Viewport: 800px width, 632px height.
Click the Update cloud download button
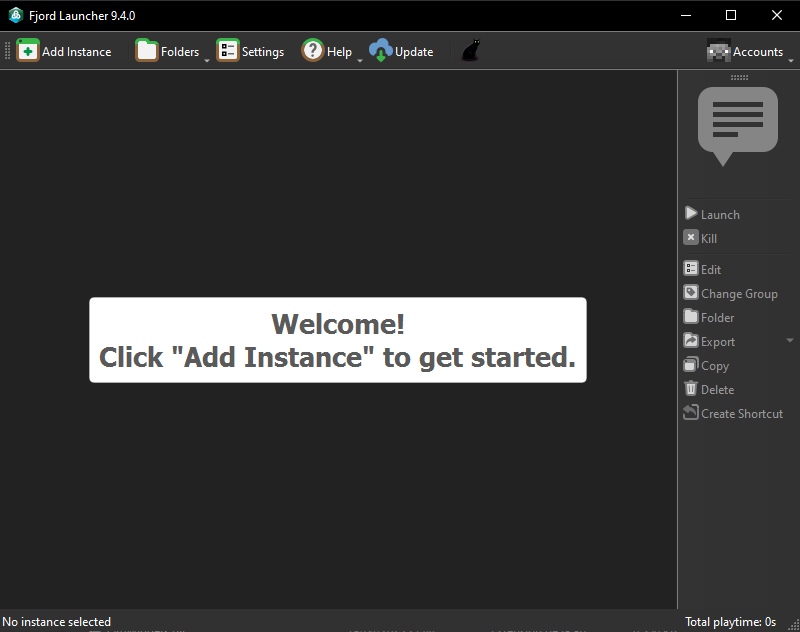(401, 51)
